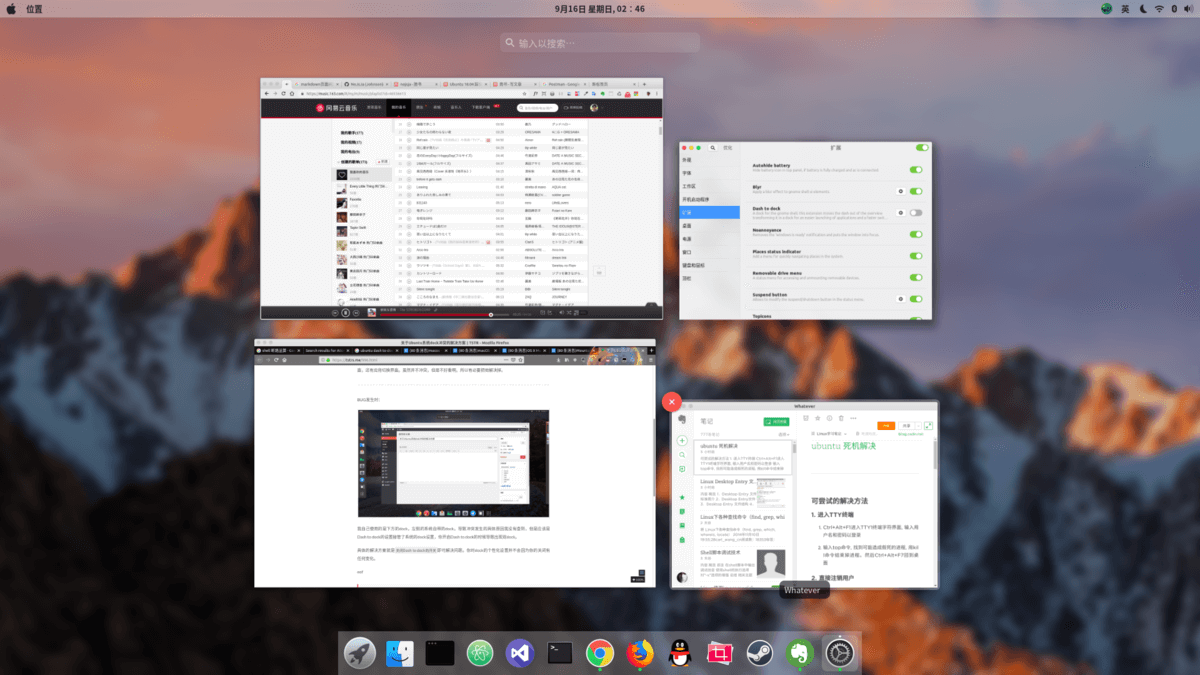Launch Google Chrome from the dock

tap(600, 653)
